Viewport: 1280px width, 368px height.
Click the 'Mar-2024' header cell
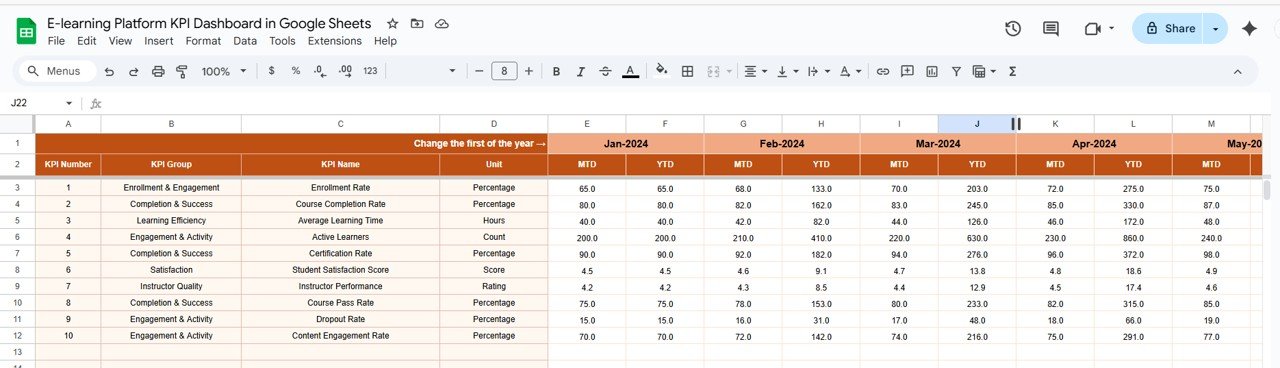pos(938,144)
